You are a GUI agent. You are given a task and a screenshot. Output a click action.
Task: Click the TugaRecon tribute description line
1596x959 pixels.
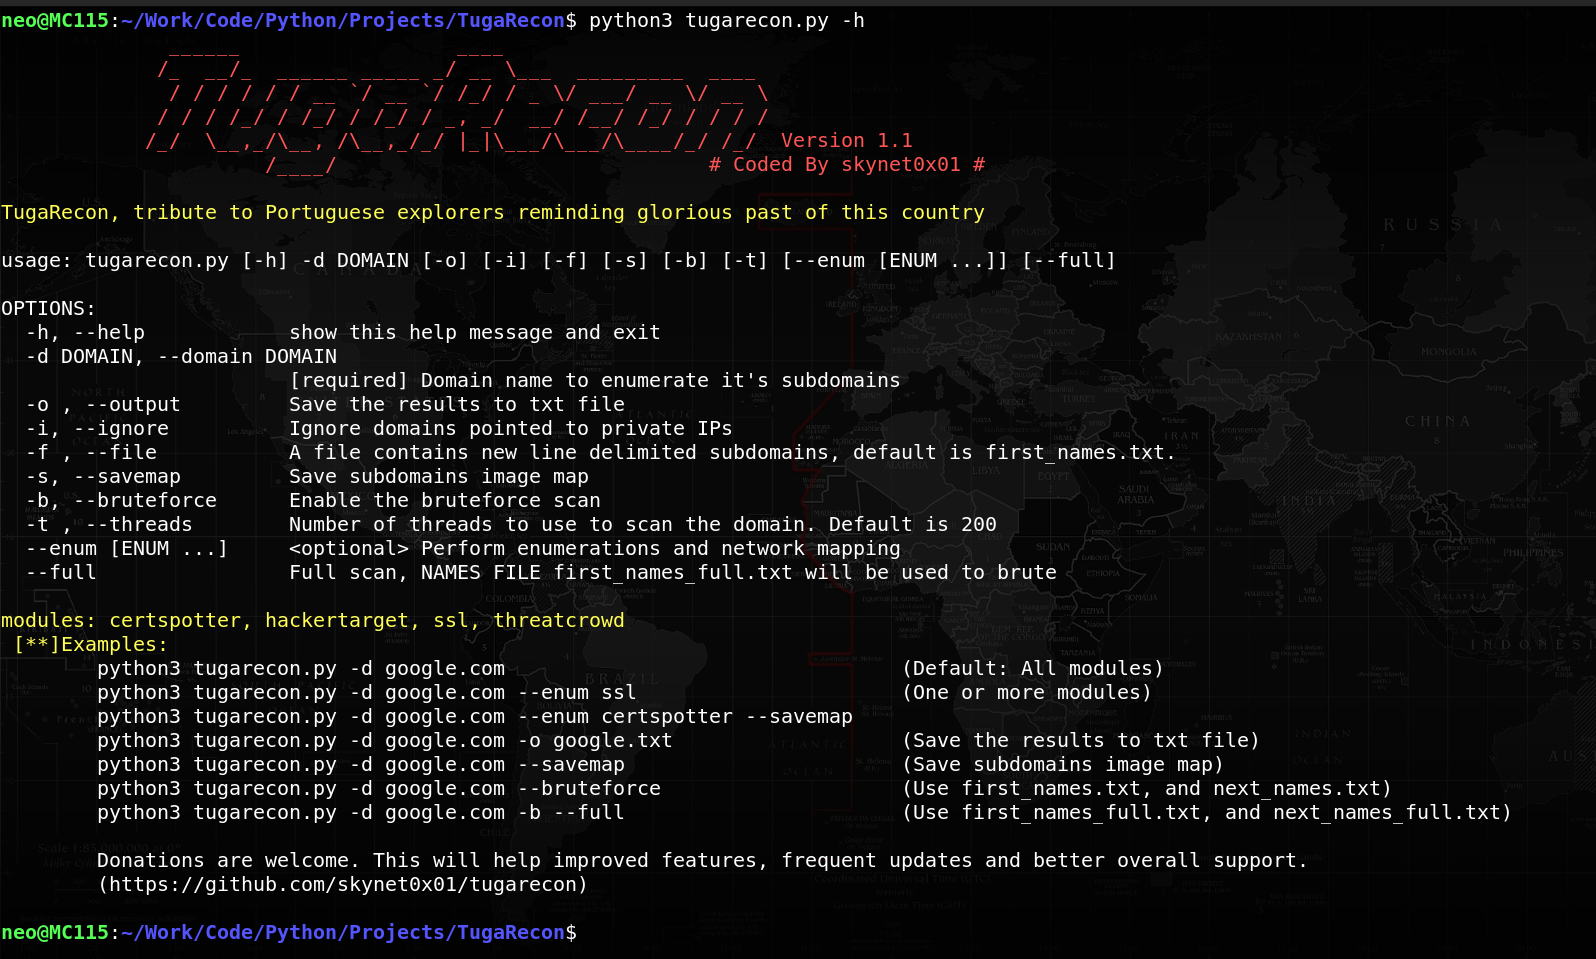coord(493,212)
